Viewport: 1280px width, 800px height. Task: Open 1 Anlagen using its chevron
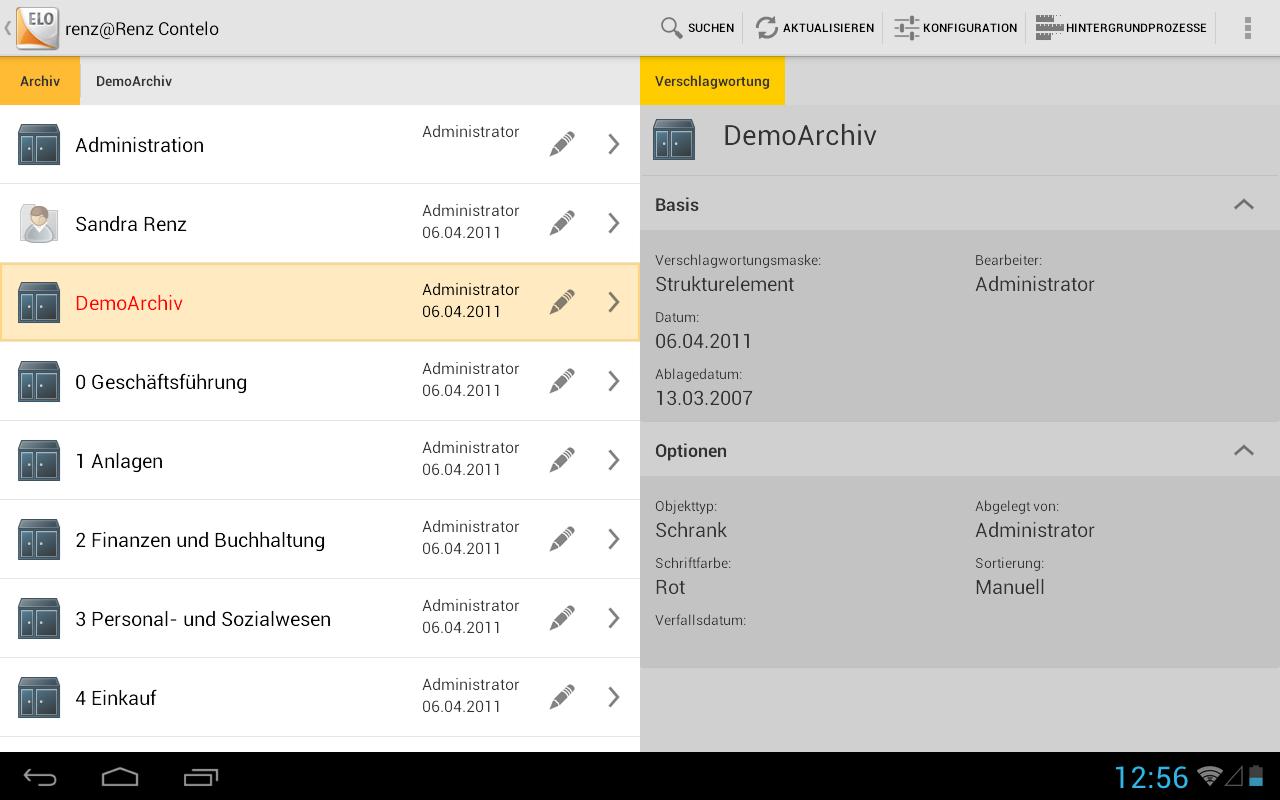pos(614,460)
